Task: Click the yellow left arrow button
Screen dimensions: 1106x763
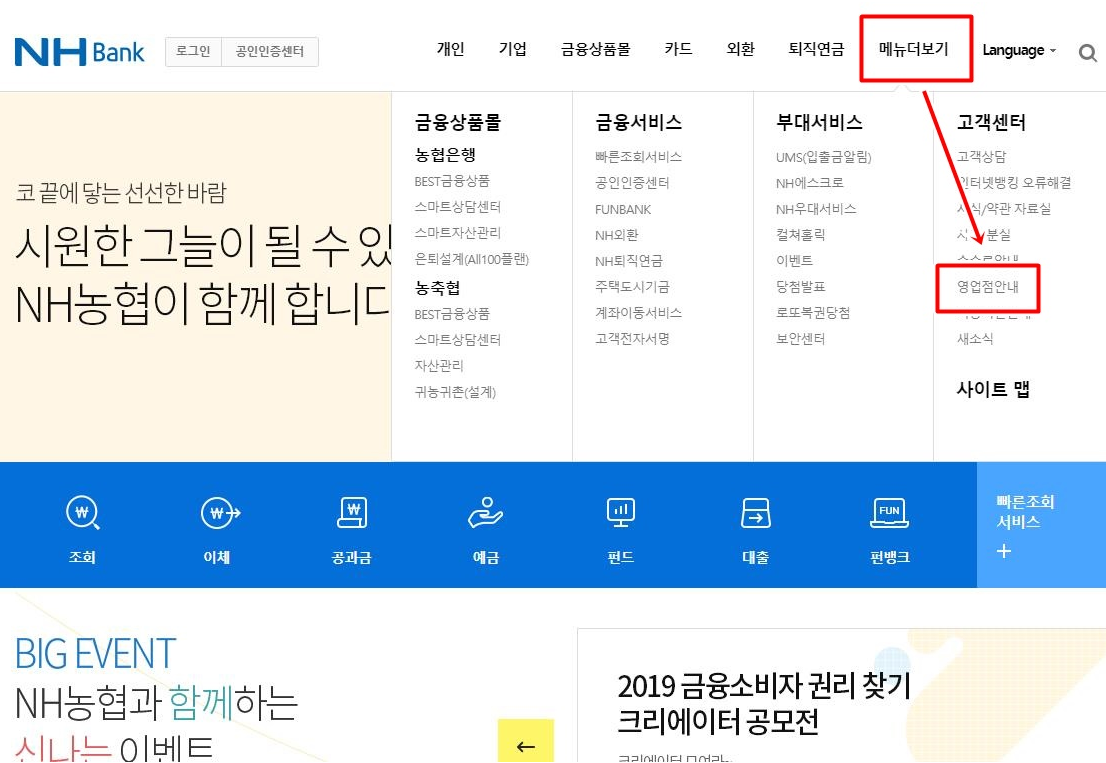Action: click(525, 741)
